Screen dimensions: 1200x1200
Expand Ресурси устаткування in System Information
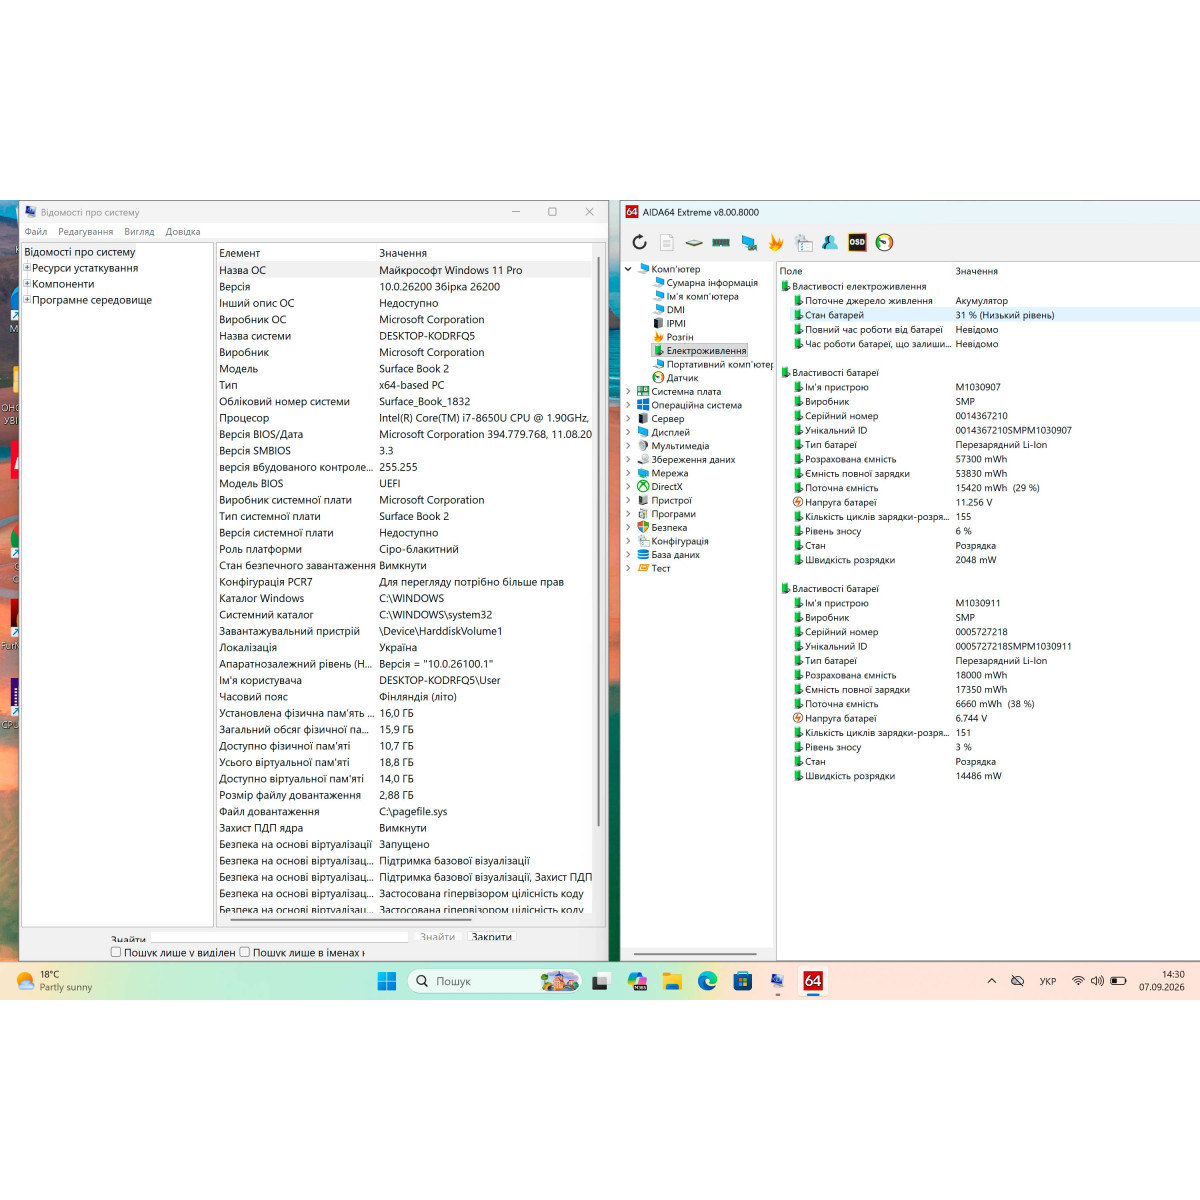click(x=27, y=268)
